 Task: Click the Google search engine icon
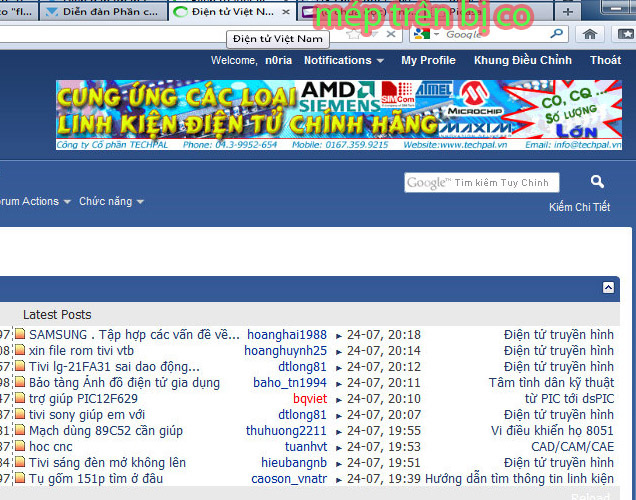(422, 34)
